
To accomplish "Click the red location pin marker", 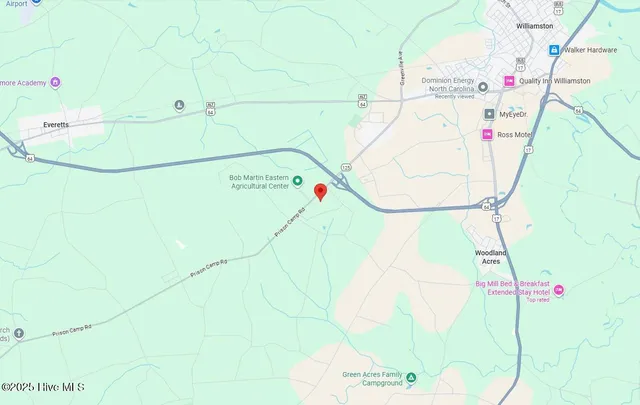I will (x=320, y=192).
